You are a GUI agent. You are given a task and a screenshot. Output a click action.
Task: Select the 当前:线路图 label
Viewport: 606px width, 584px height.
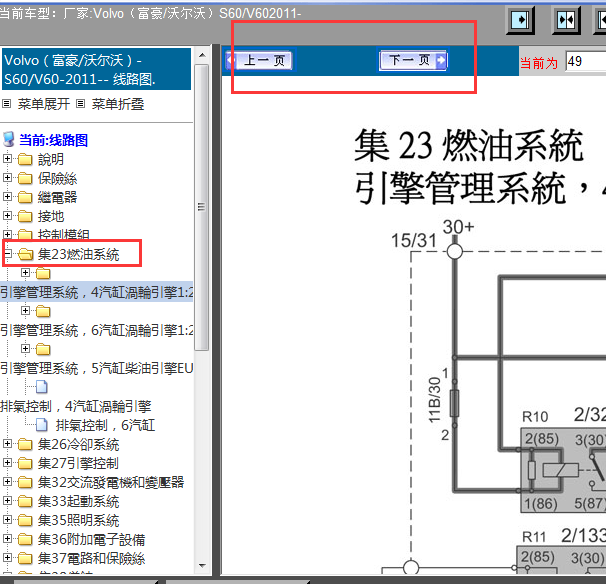[53, 140]
